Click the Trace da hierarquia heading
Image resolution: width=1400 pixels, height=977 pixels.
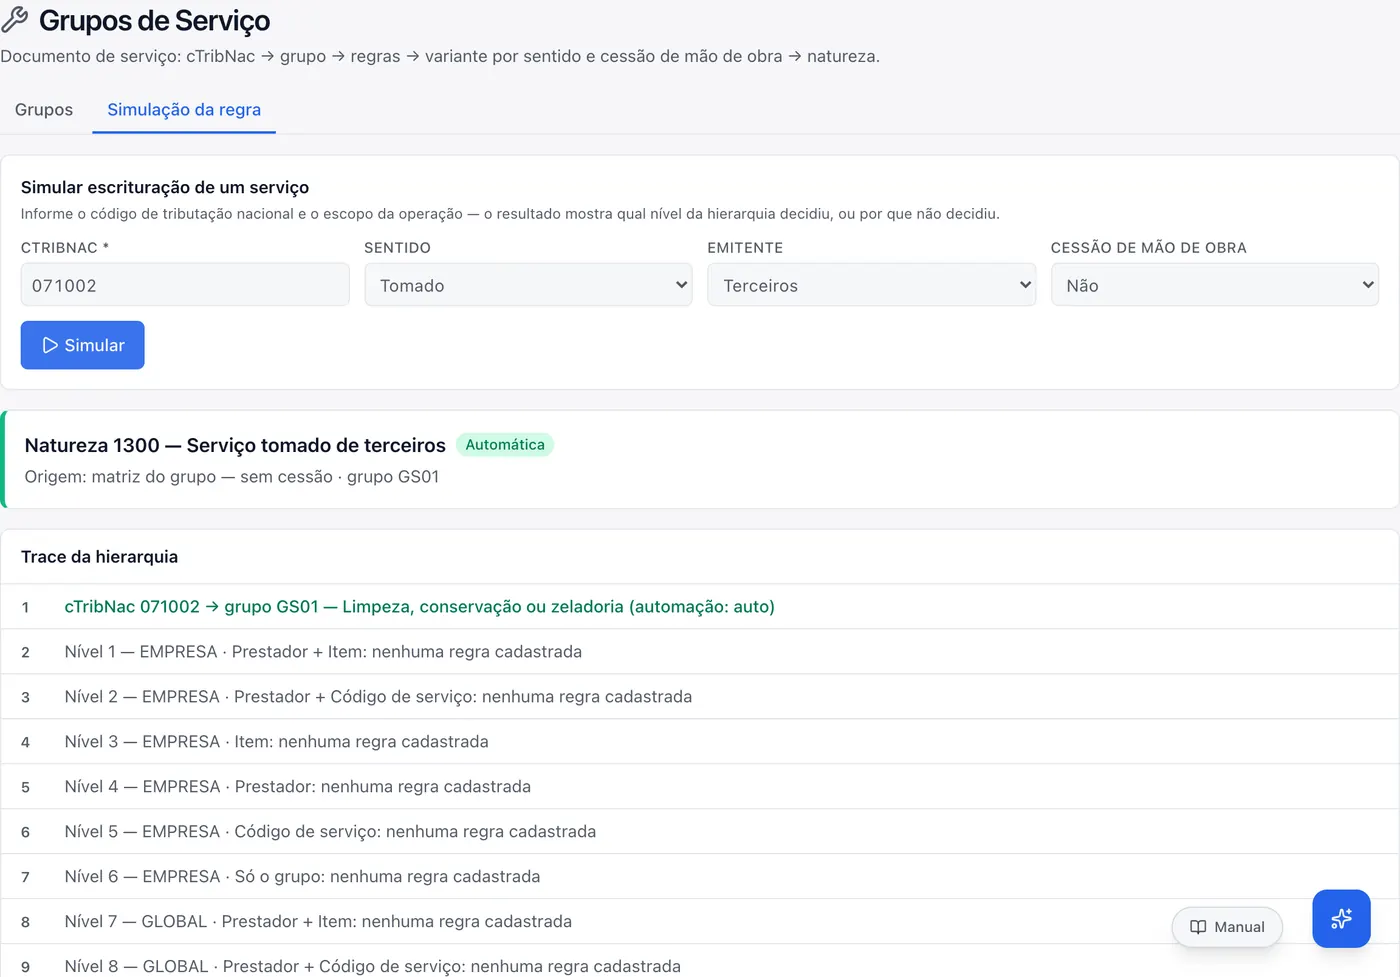[x=99, y=557]
